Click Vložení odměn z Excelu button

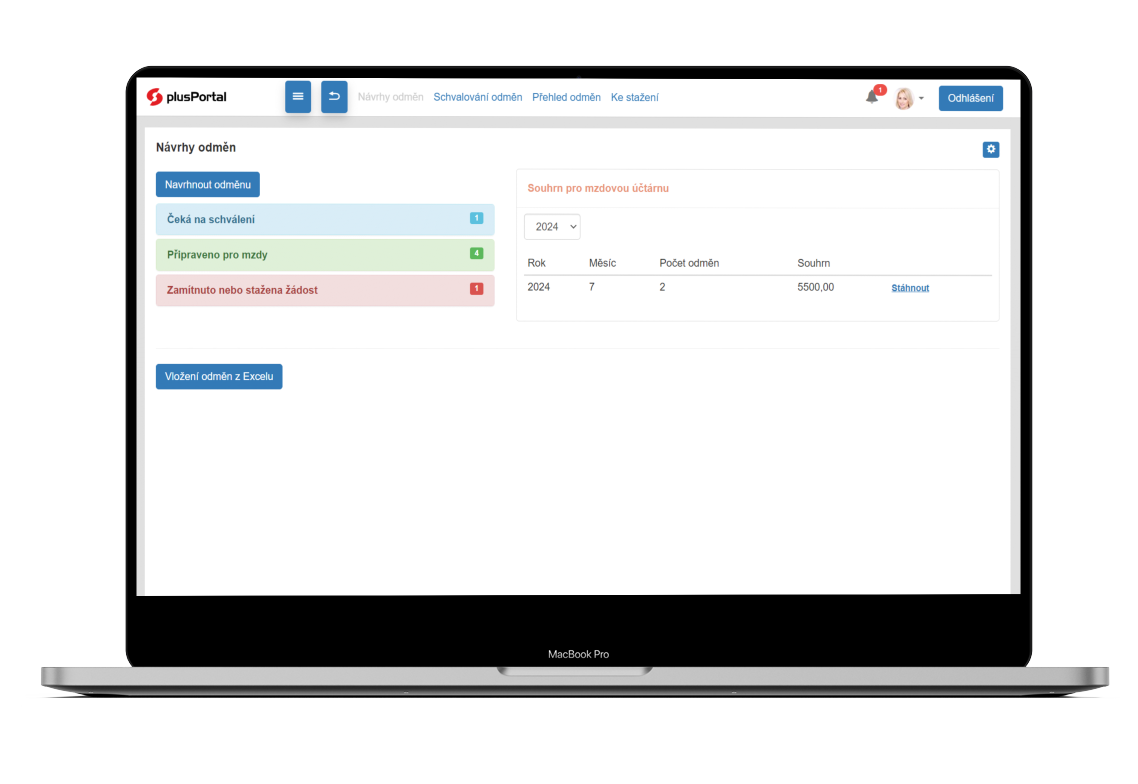tap(219, 377)
